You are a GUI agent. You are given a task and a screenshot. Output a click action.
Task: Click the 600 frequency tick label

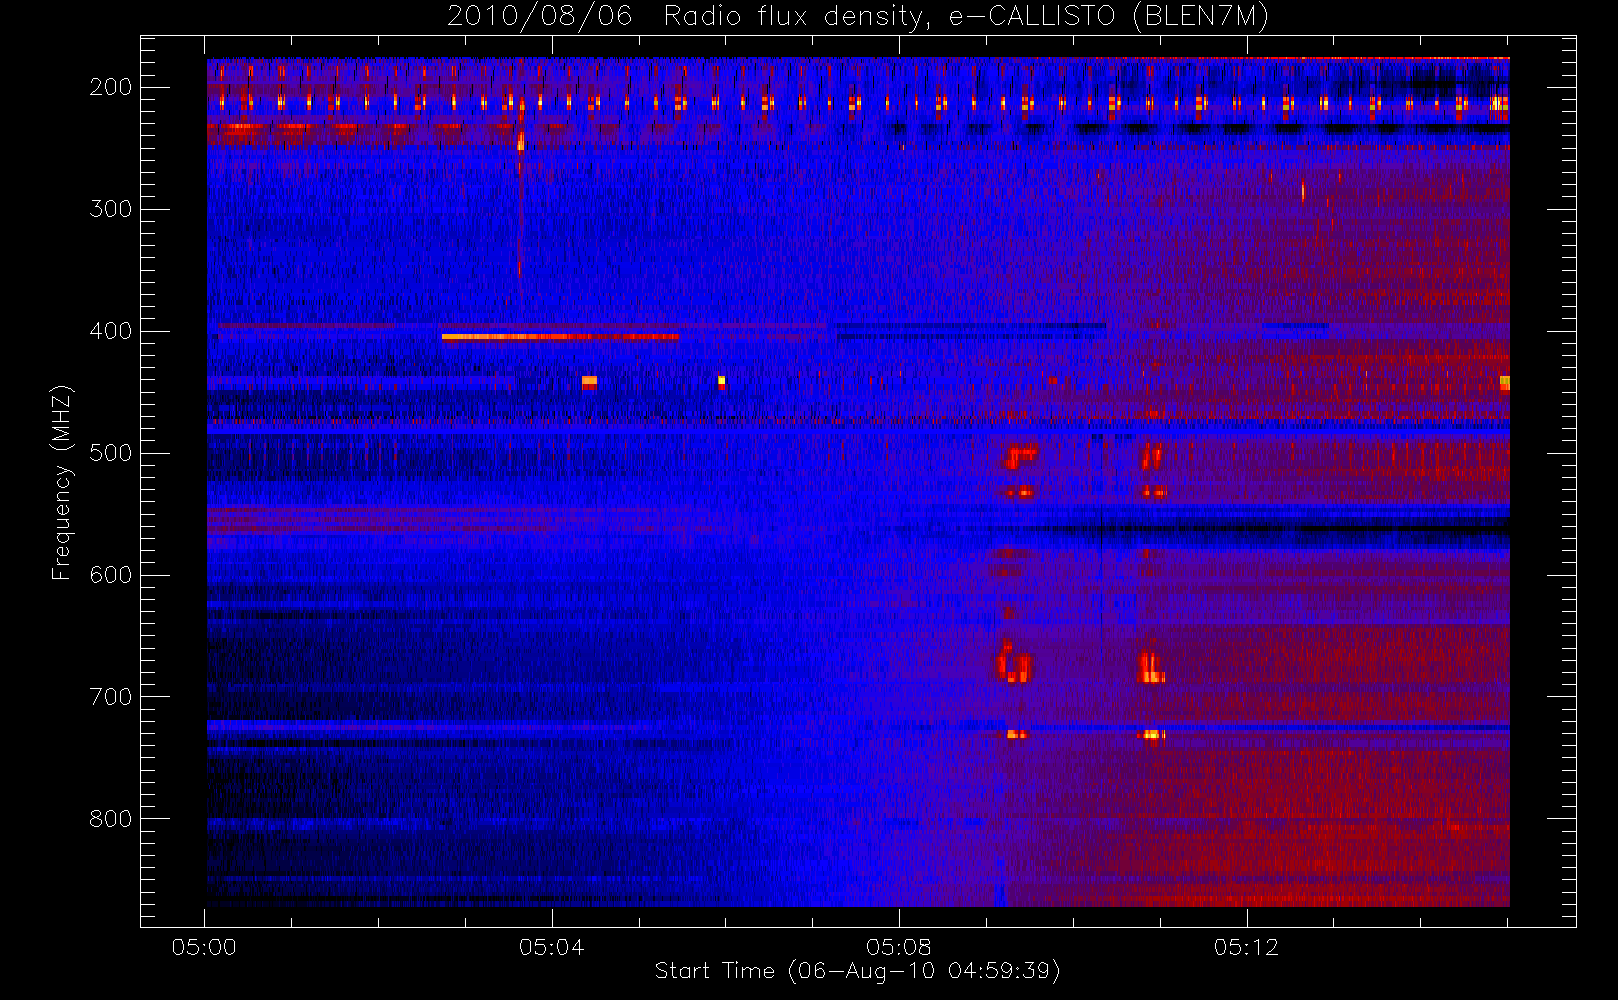pos(110,575)
